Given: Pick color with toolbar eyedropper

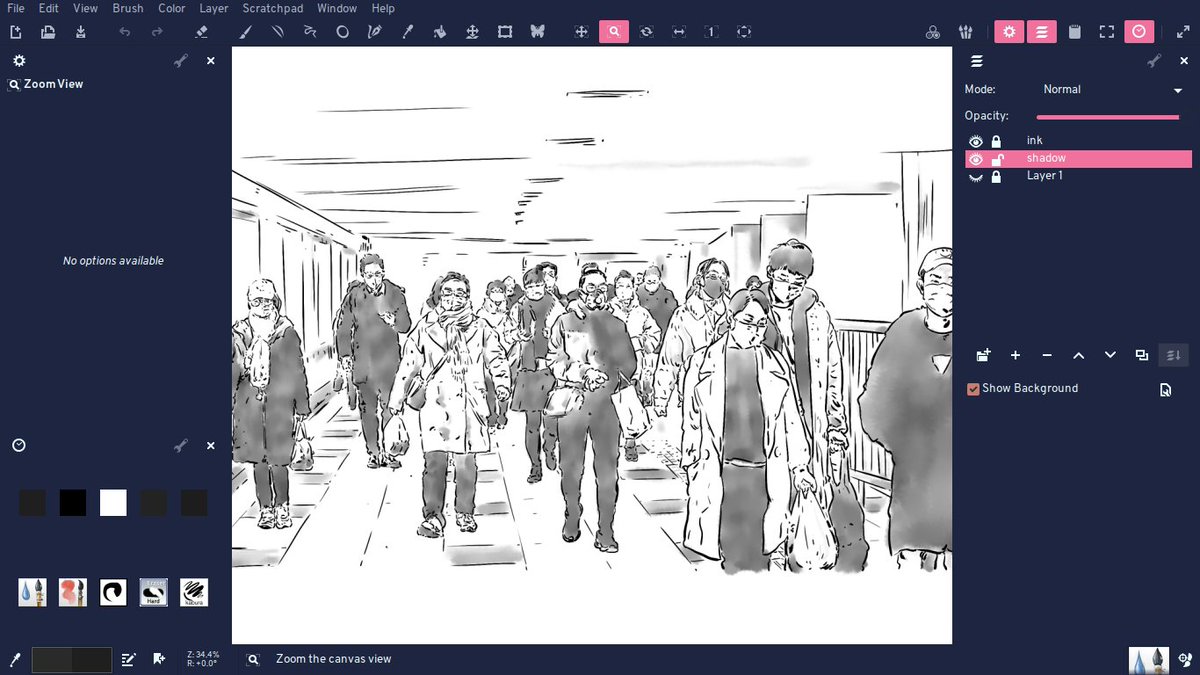Looking at the screenshot, I should point(407,32).
